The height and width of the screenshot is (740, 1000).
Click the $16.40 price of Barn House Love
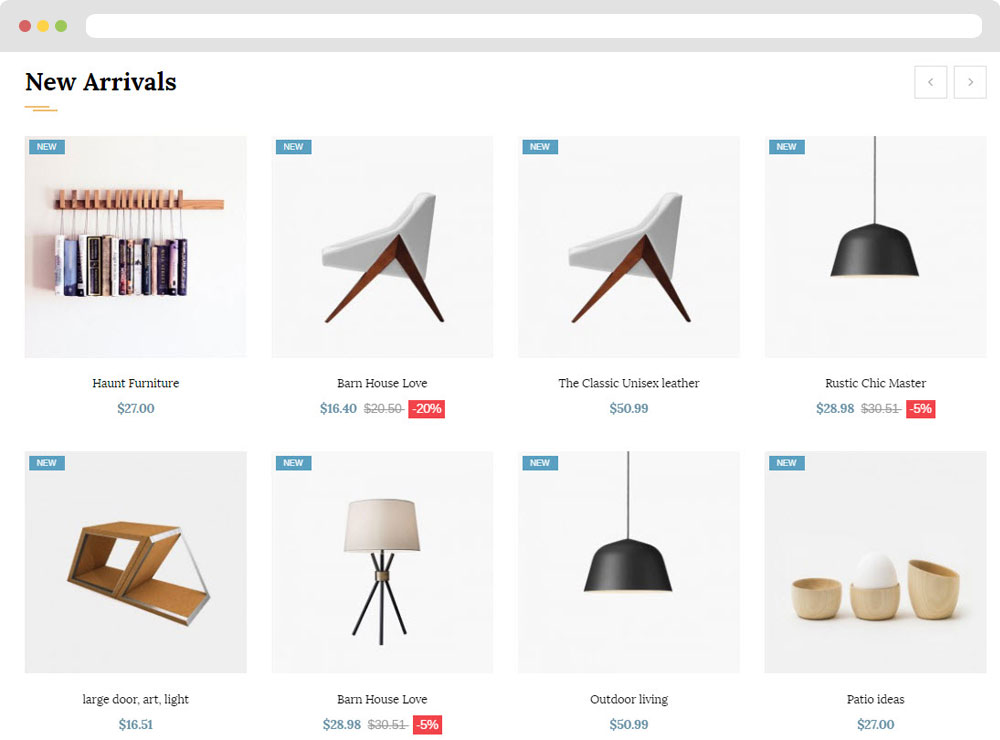(338, 408)
